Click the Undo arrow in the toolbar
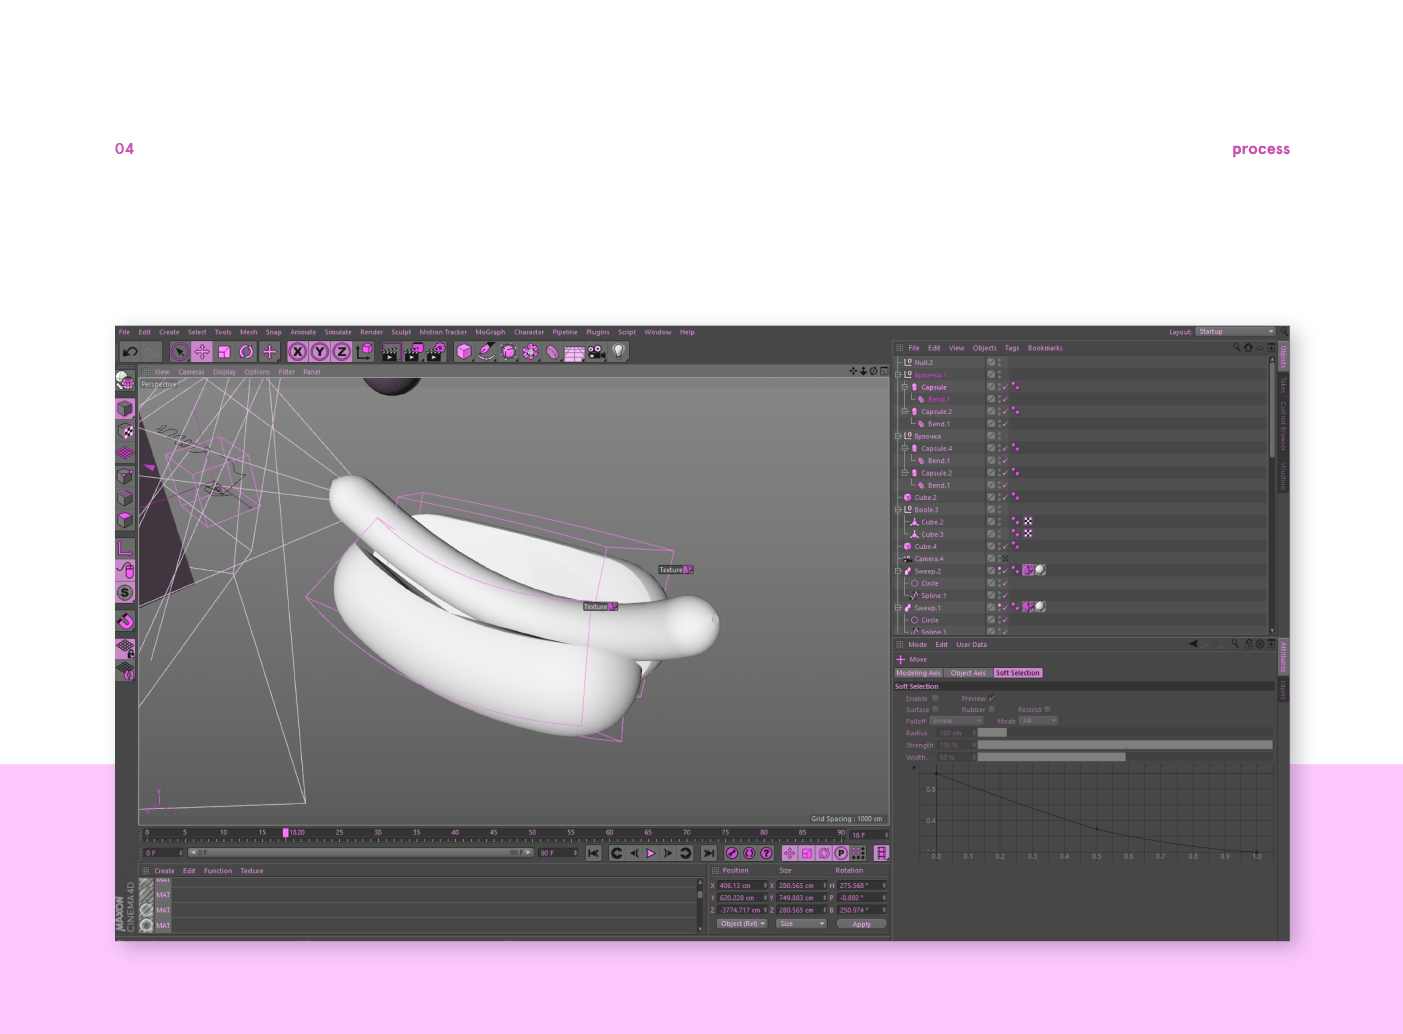 click(x=130, y=352)
